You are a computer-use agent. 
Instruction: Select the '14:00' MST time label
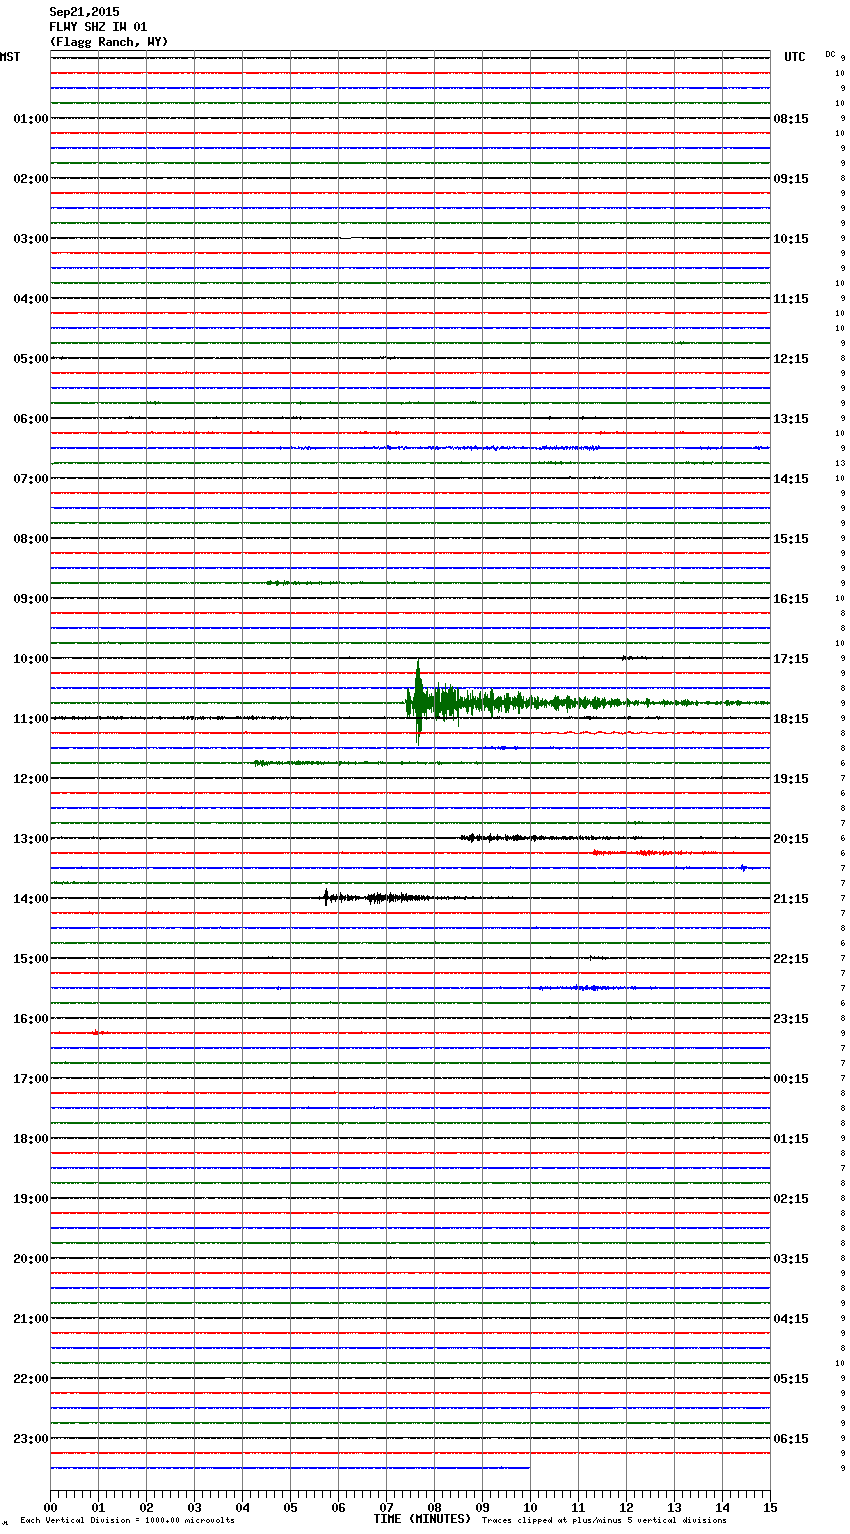click(31, 899)
